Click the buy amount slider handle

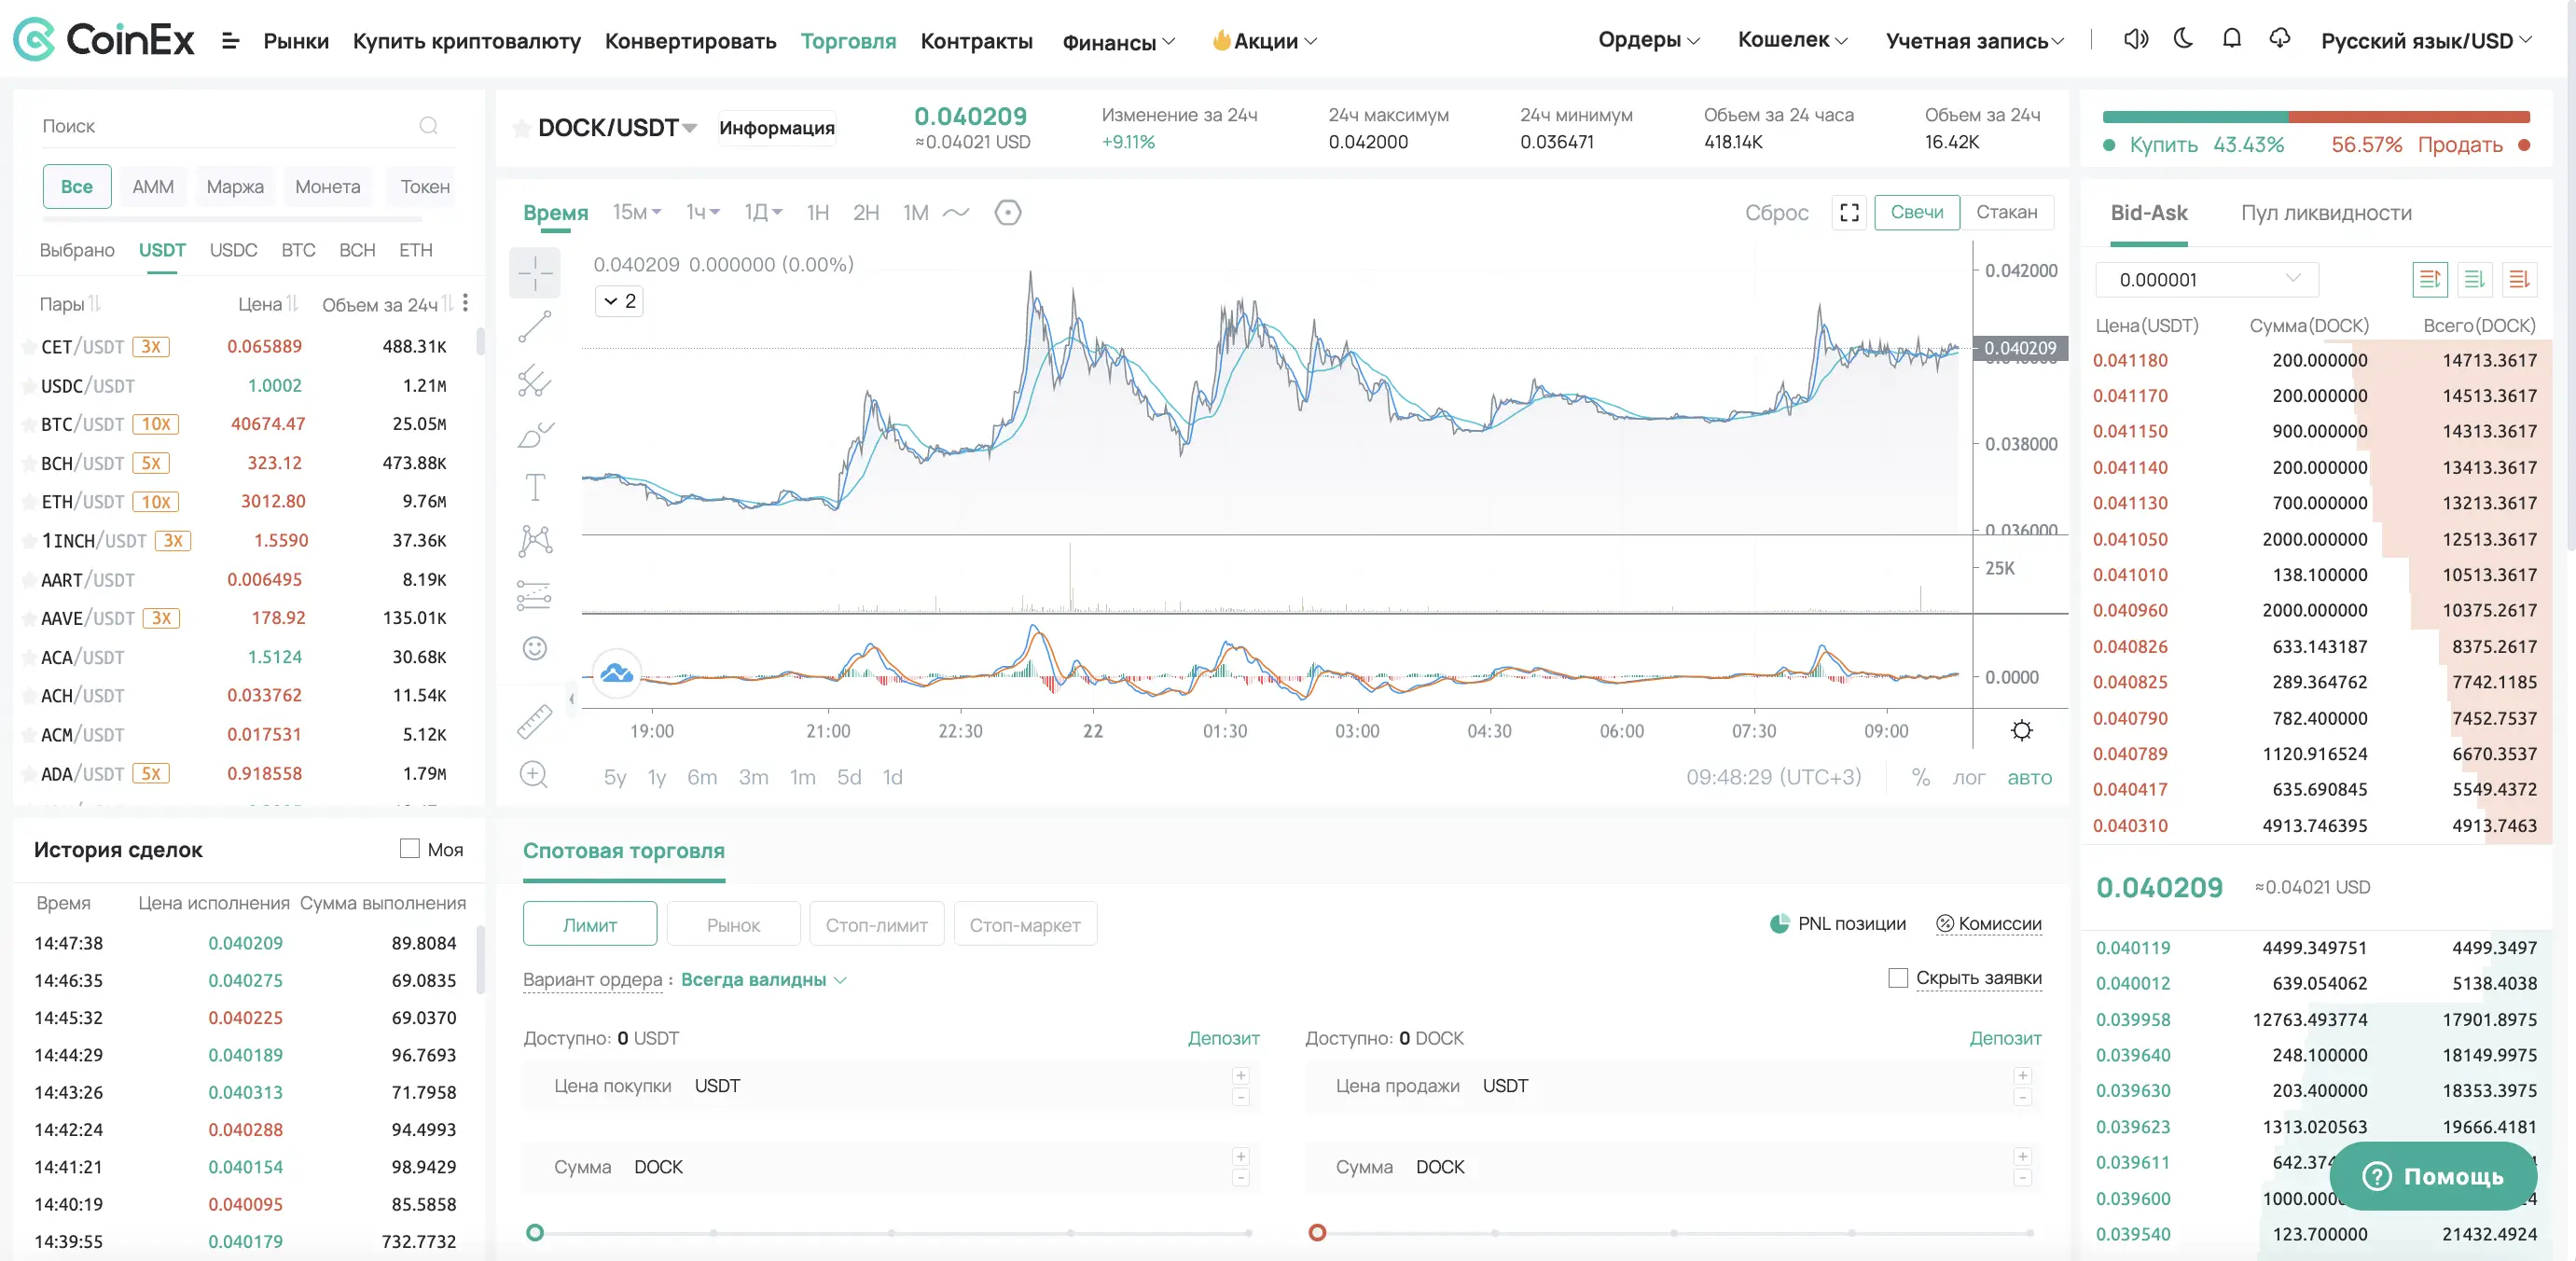535,1232
